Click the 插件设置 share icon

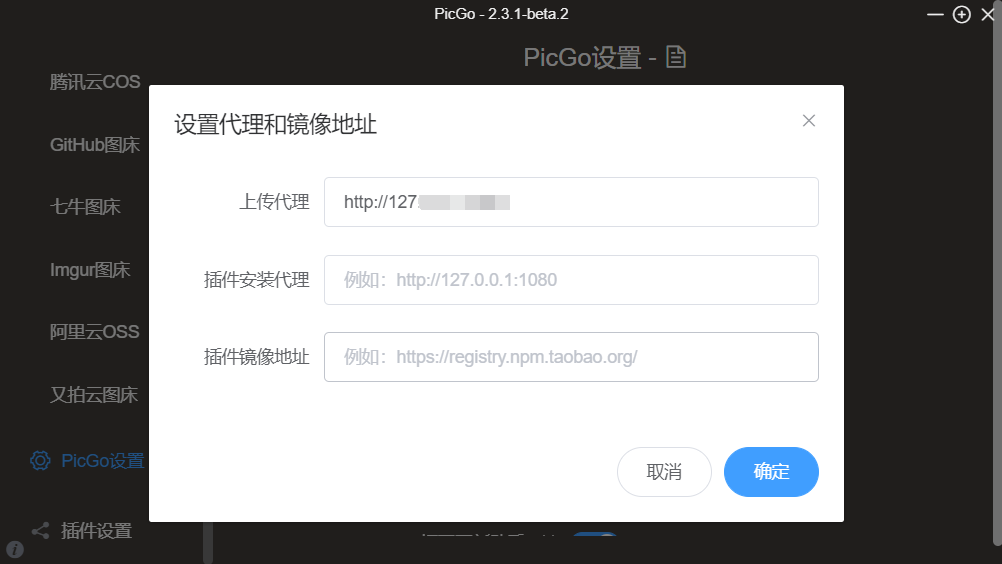point(40,531)
